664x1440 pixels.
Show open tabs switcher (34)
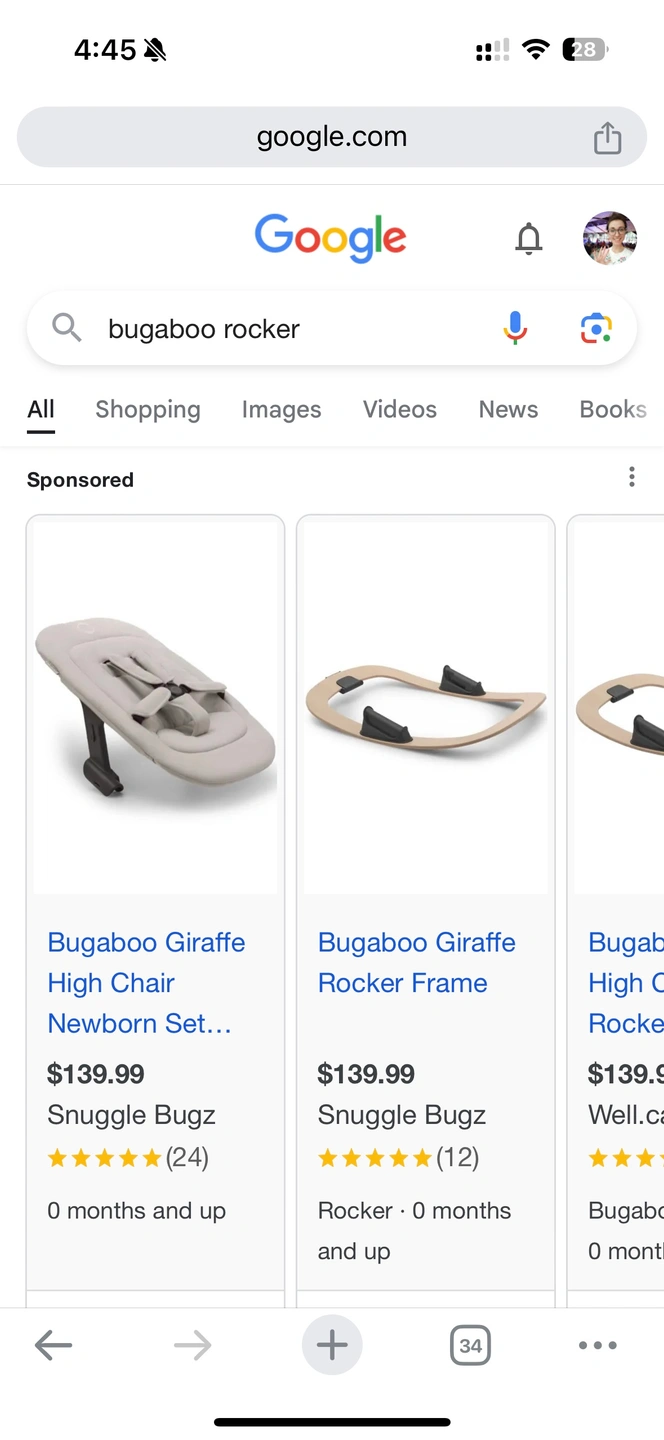click(470, 1345)
